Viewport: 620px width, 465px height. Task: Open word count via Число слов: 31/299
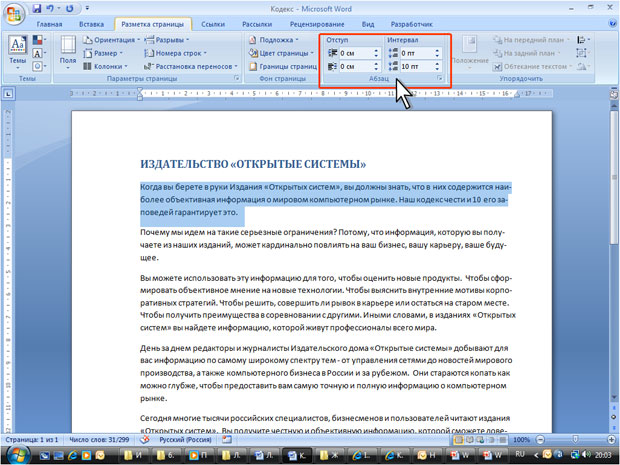[99, 440]
